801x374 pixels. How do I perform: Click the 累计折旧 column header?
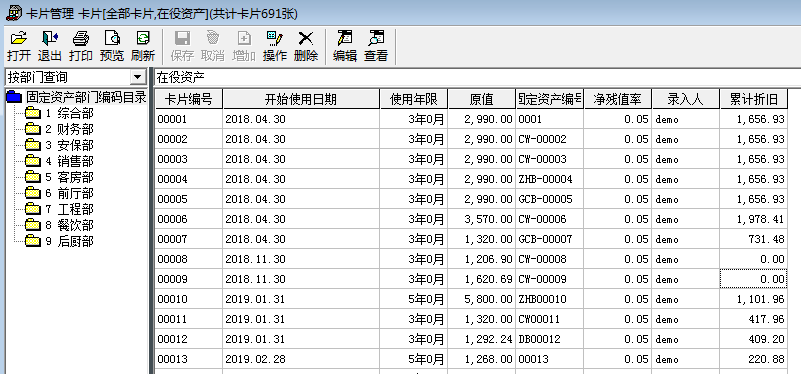pyautogui.click(x=753, y=99)
